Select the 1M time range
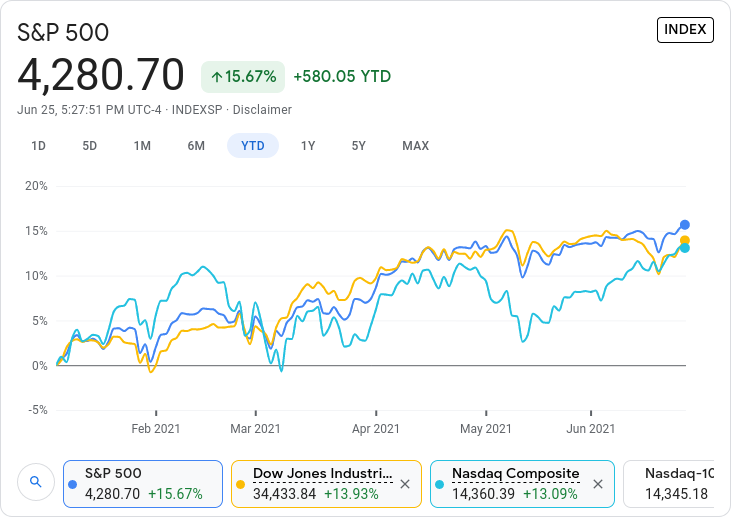Screen dimensions: 731x517 (x=142, y=146)
